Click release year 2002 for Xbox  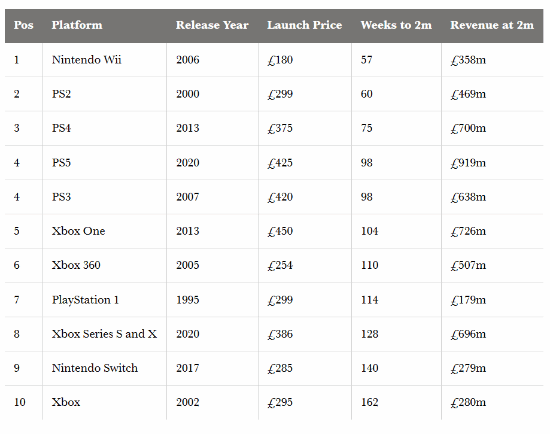coord(188,402)
